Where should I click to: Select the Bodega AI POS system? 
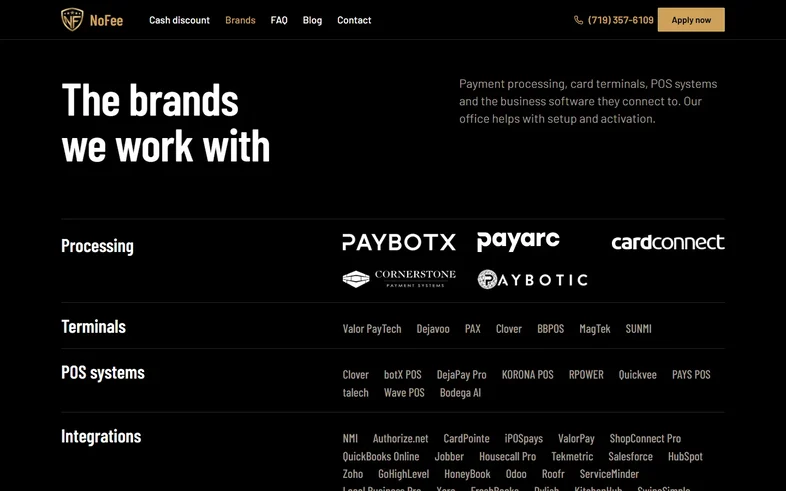point(460,392)
